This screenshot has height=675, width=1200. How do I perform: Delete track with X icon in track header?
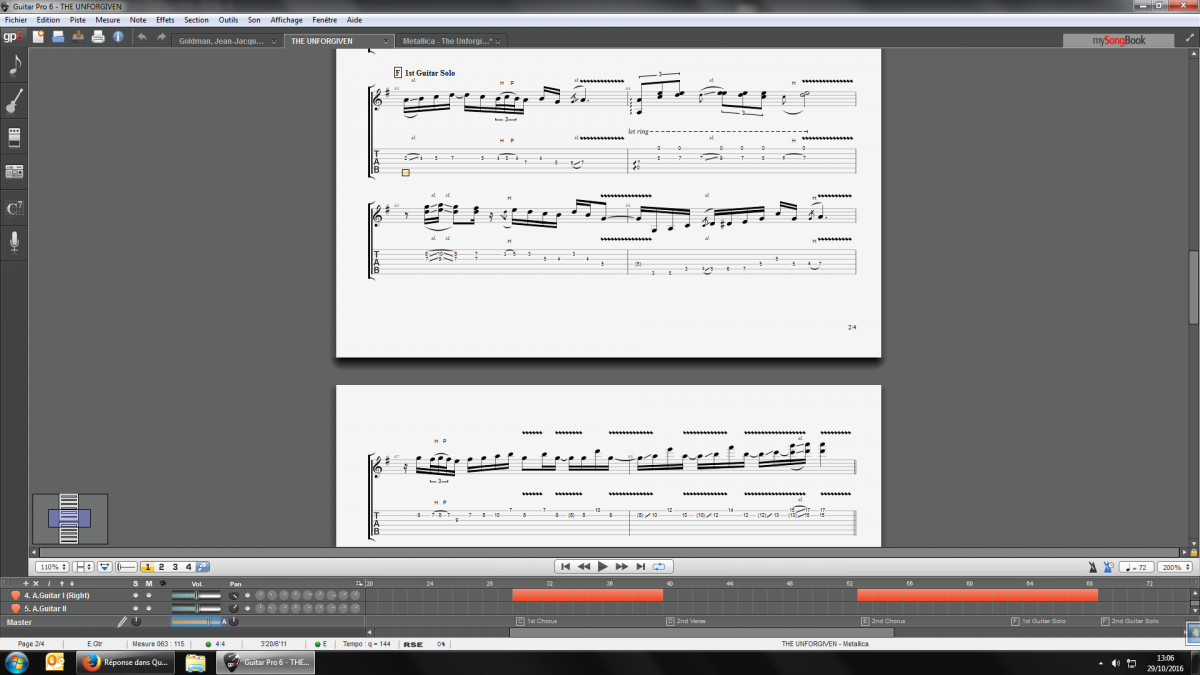click(36, 583)
